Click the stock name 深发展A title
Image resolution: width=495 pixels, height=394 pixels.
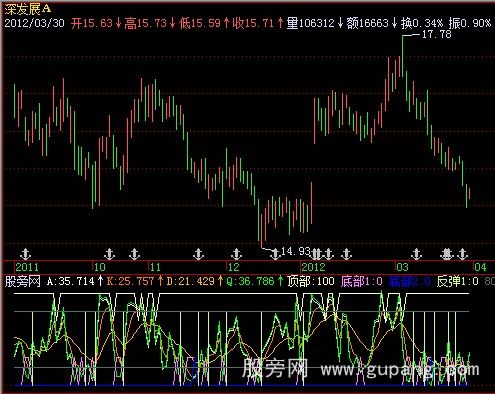28,9
